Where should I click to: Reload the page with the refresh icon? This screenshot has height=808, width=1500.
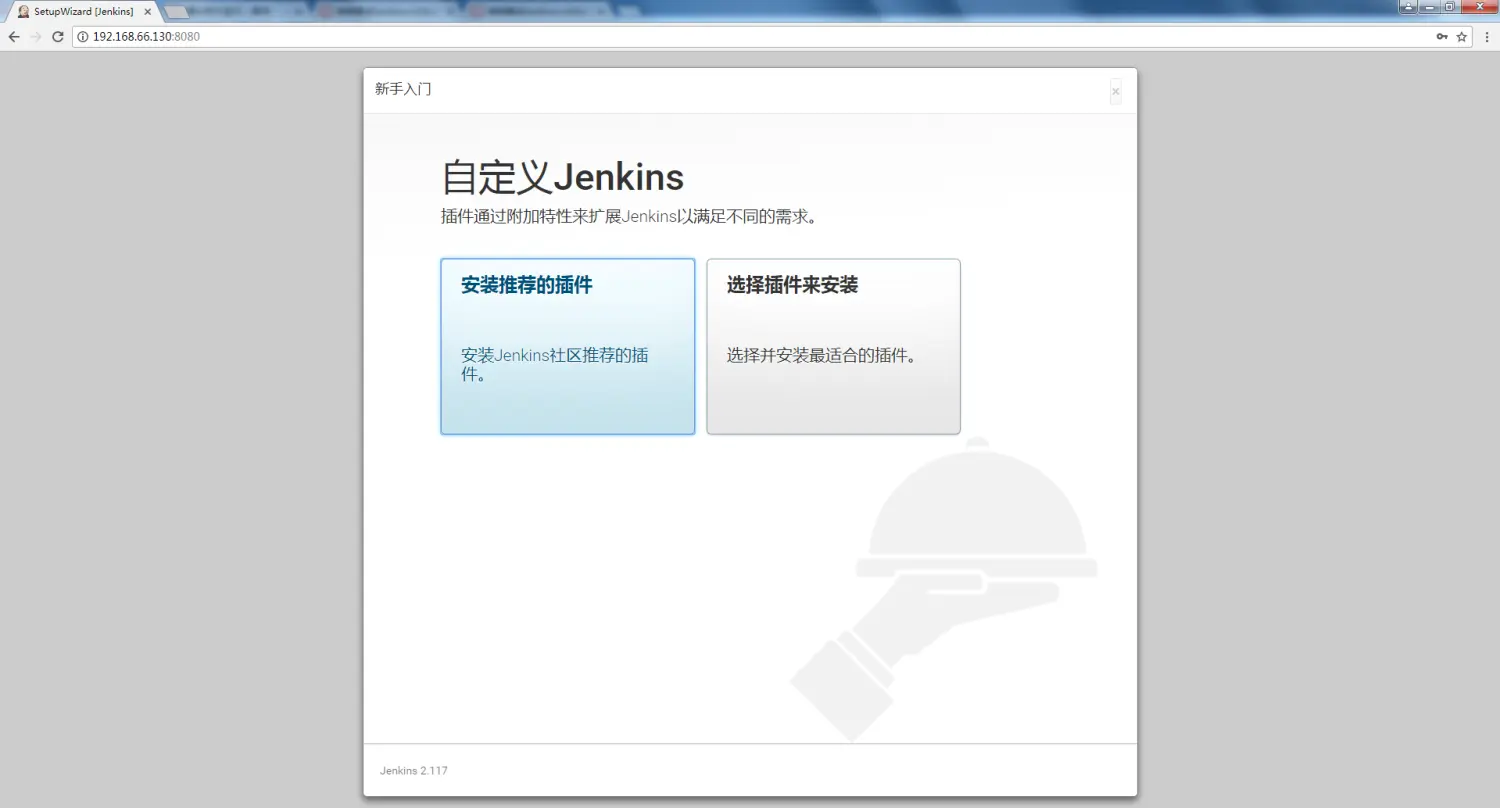(58, 36)
